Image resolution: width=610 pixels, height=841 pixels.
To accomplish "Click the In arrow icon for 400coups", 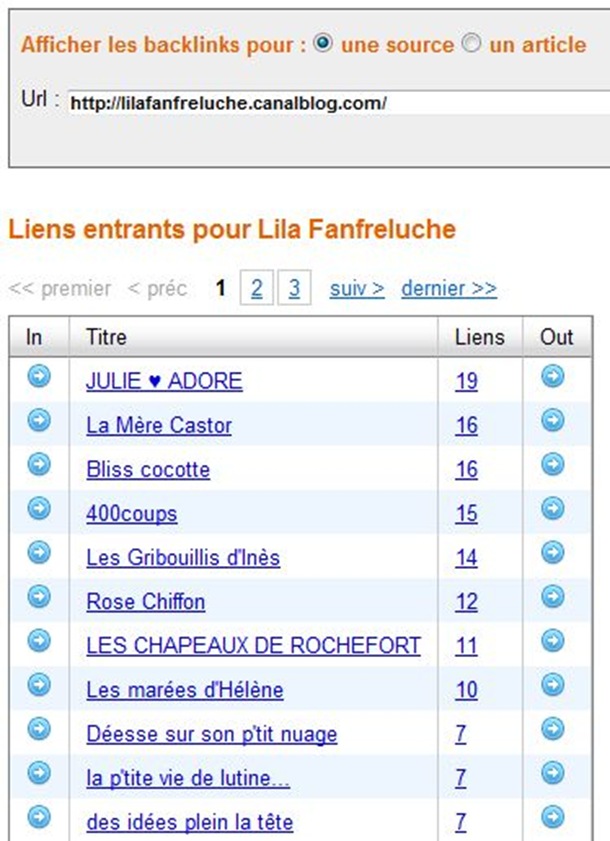I will [39, 508].
